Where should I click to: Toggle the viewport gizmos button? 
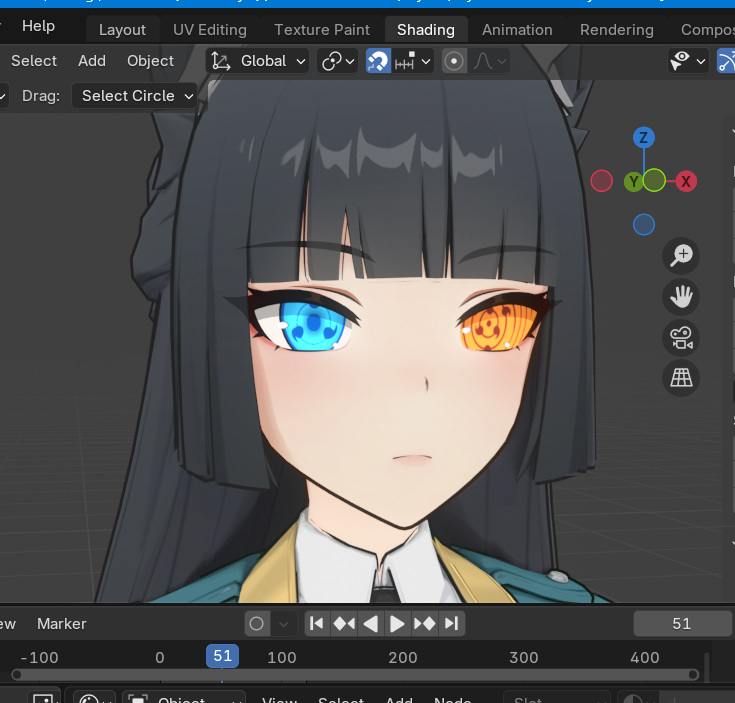click(726, 61)
